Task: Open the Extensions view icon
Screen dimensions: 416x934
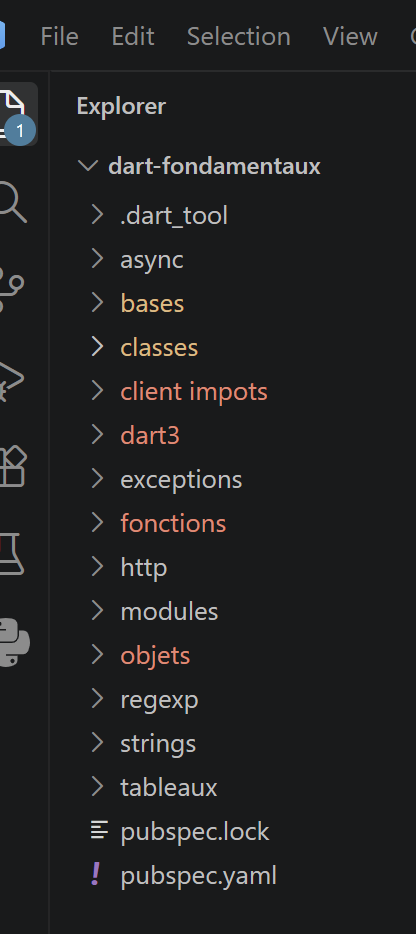Action: point(12,466)
